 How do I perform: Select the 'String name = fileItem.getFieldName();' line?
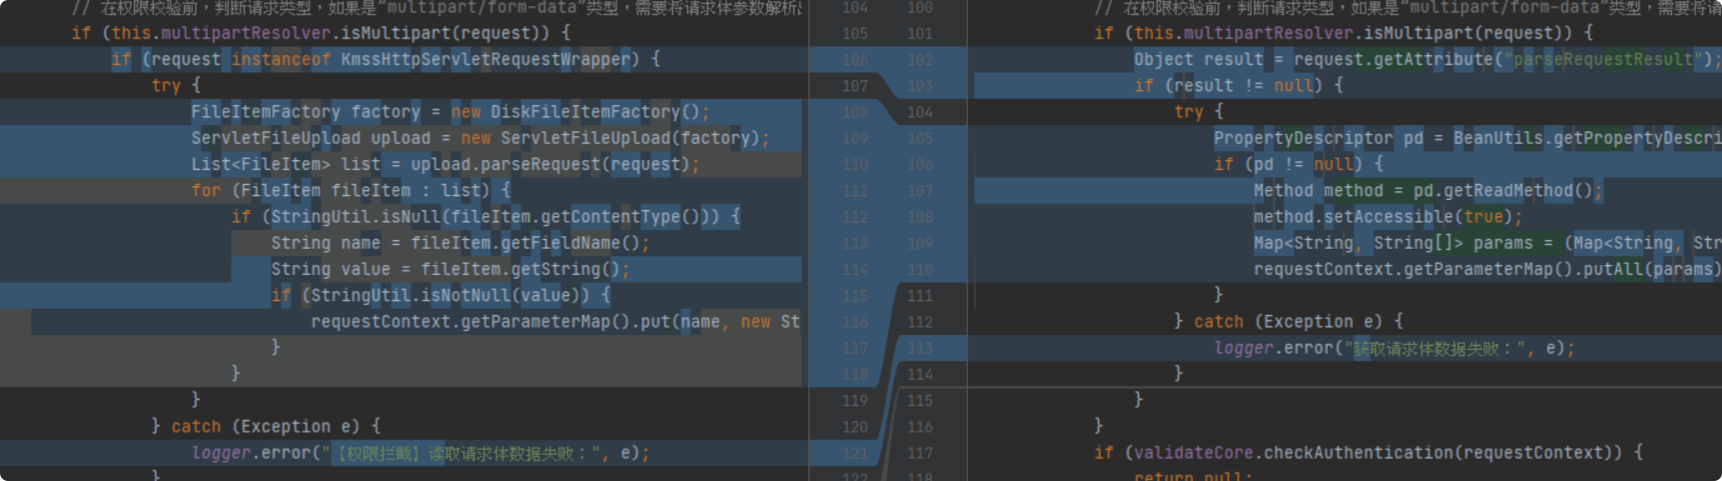click(461, 243)
